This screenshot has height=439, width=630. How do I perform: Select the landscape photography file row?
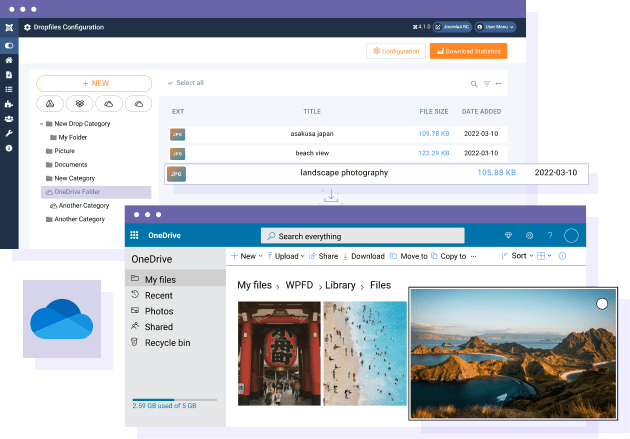tap(376, 174)
